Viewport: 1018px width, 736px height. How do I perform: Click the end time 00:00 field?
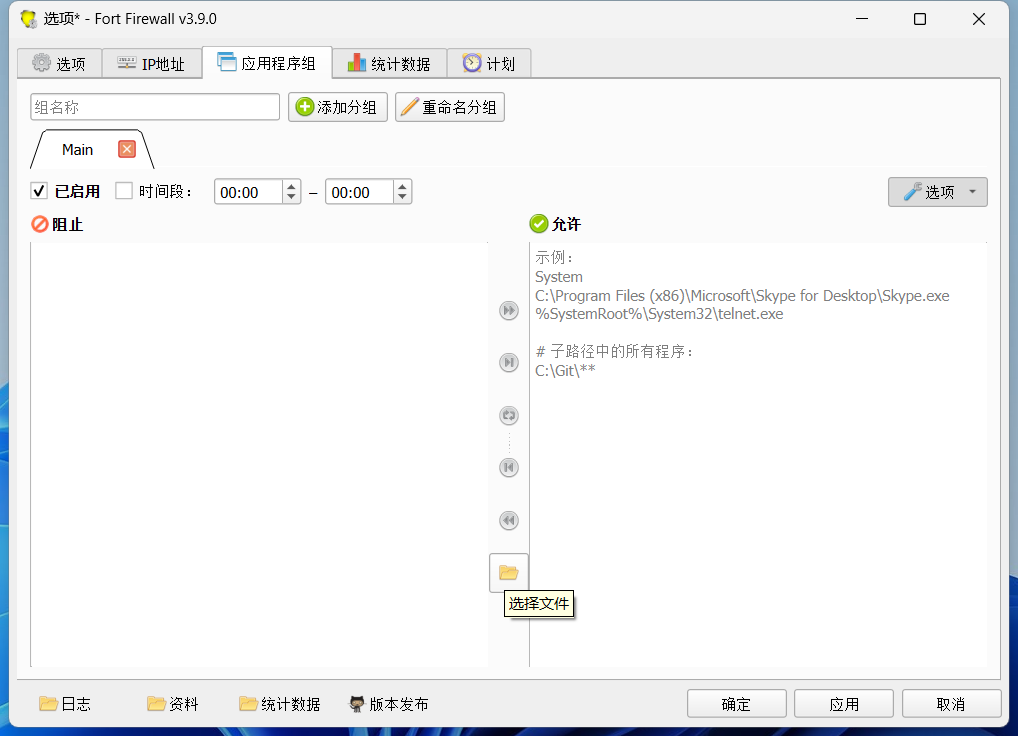360,192
